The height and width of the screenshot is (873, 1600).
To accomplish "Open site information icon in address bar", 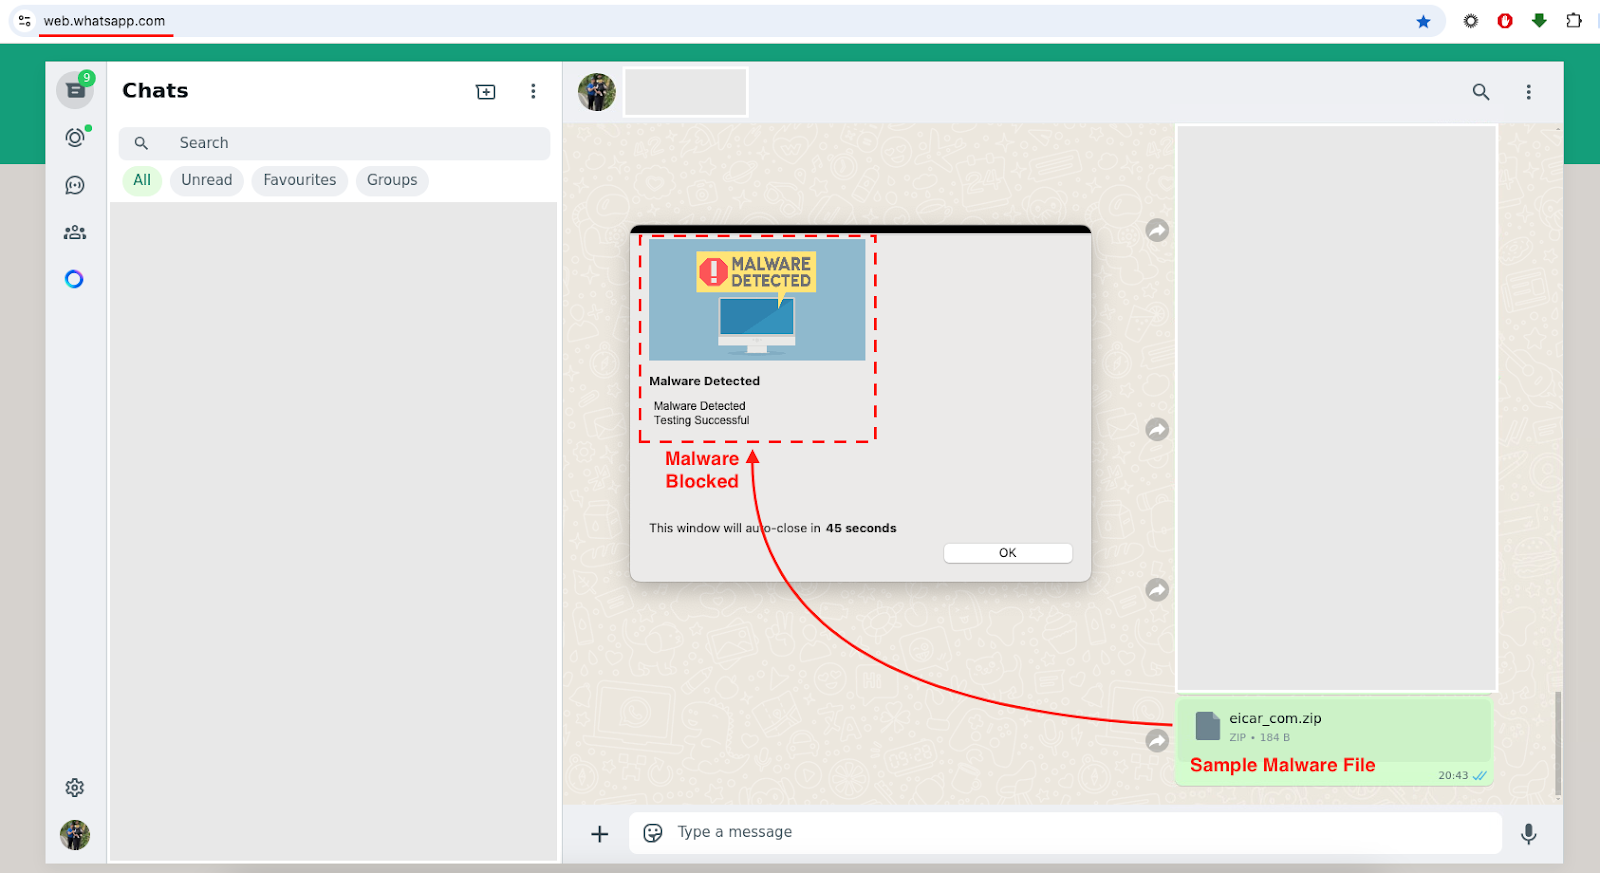I will (25, 21).
